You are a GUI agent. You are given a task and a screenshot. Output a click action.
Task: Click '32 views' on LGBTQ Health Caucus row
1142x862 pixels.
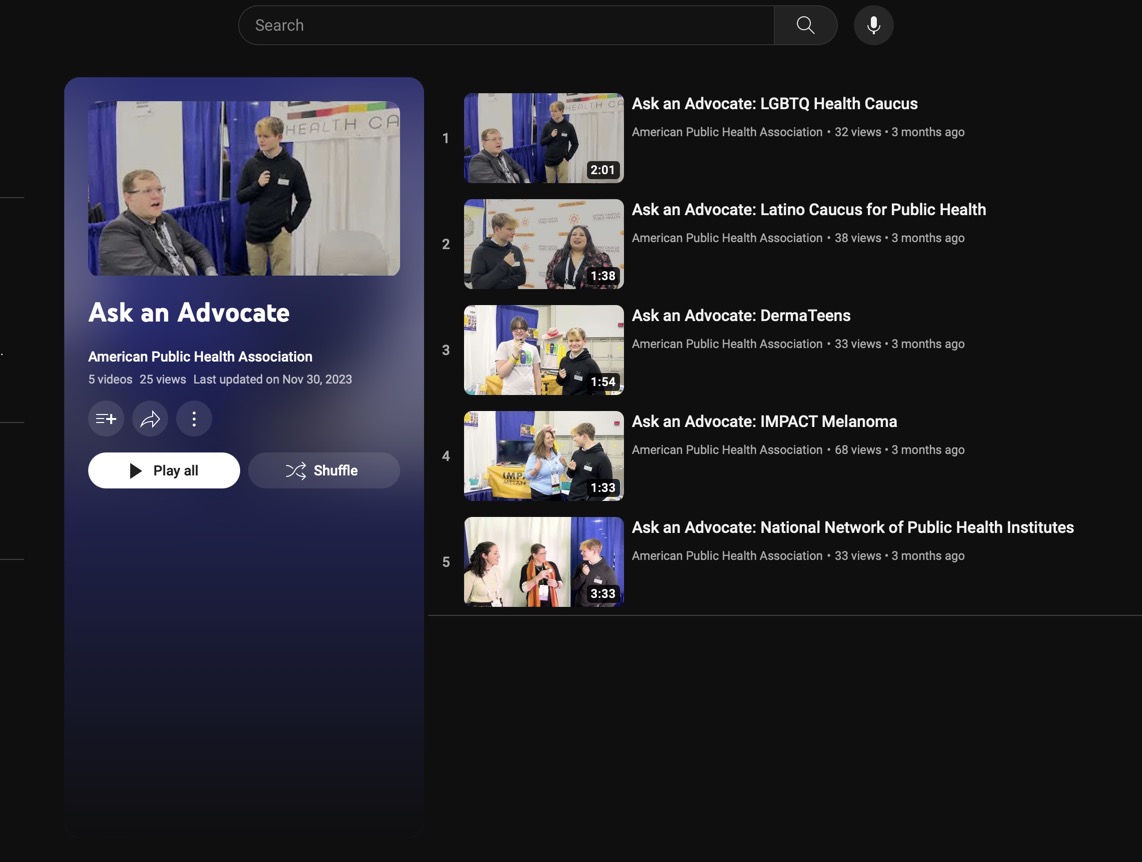point(857,132)
